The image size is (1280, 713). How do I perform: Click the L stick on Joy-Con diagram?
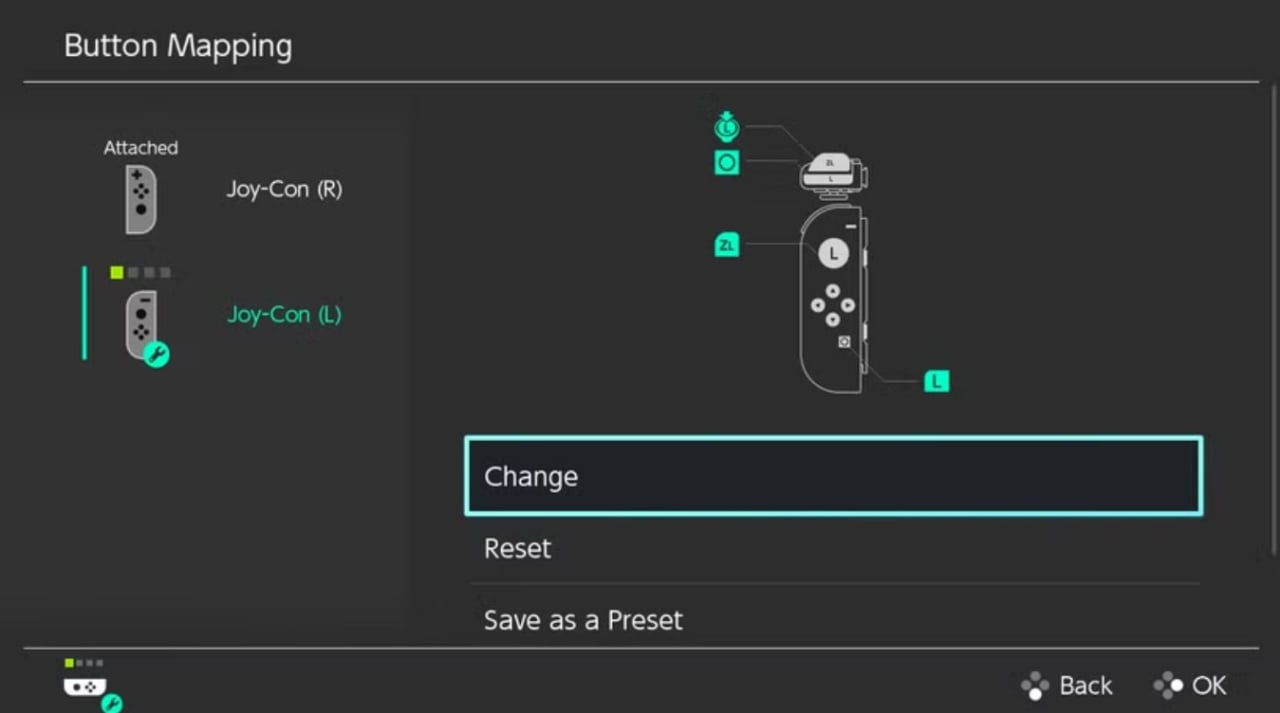pyautogui.click(x=833, y=254)
